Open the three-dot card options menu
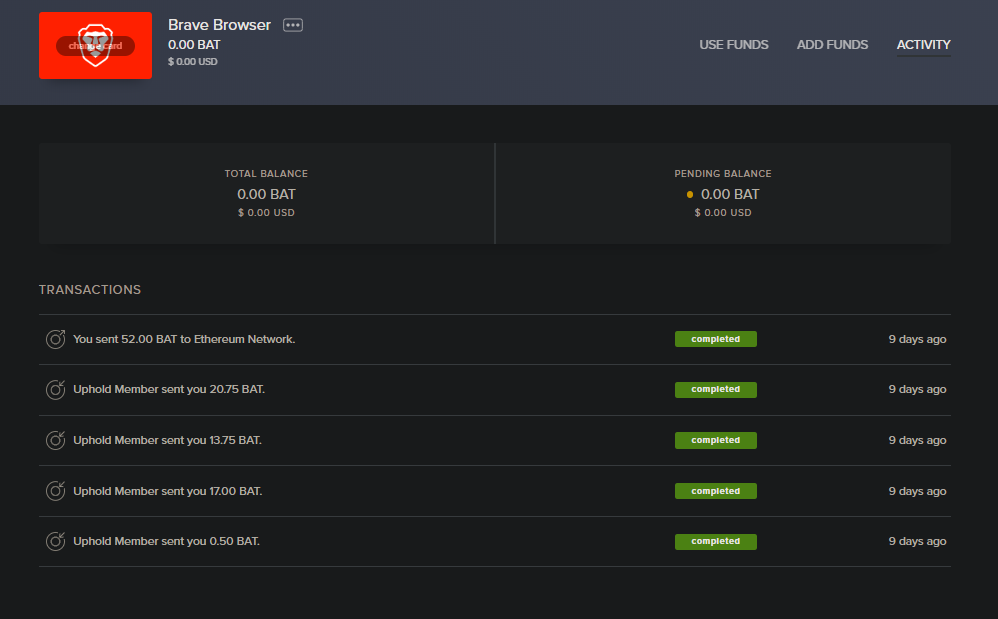Viewport: 998px width, 619px height. [293, 25]
